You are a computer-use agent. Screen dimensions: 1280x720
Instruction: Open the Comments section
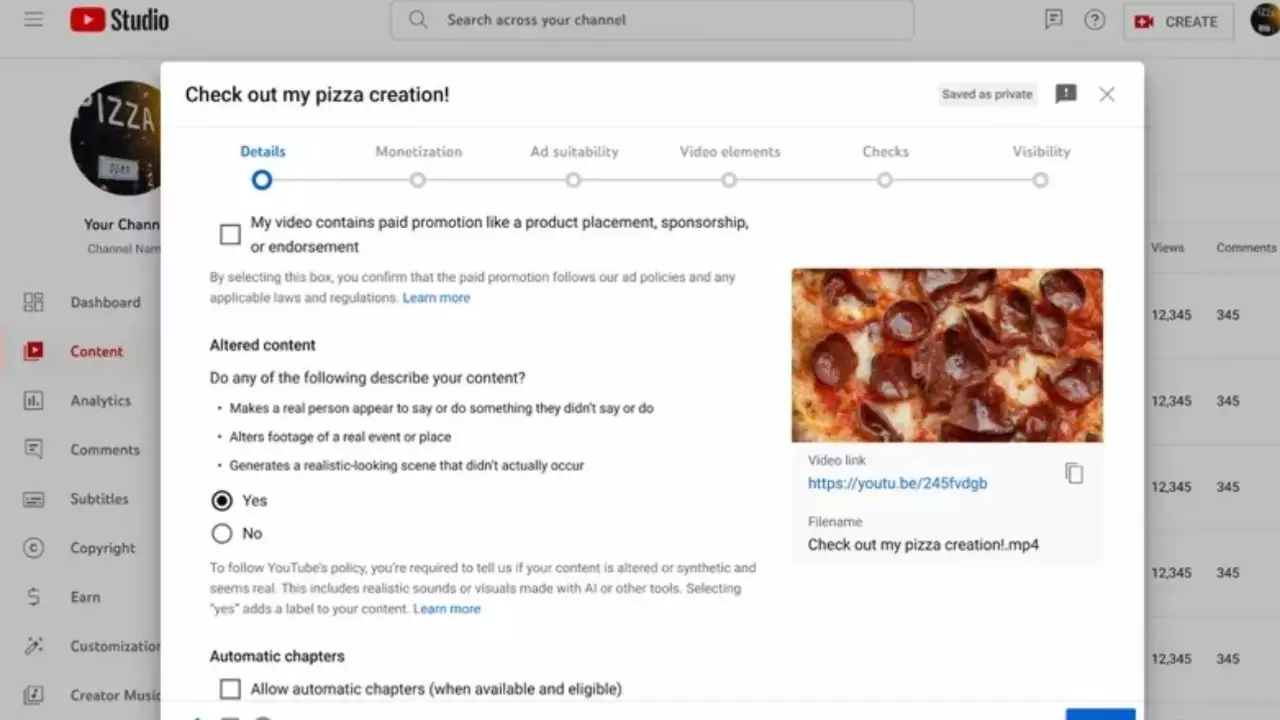click(105, 449)
